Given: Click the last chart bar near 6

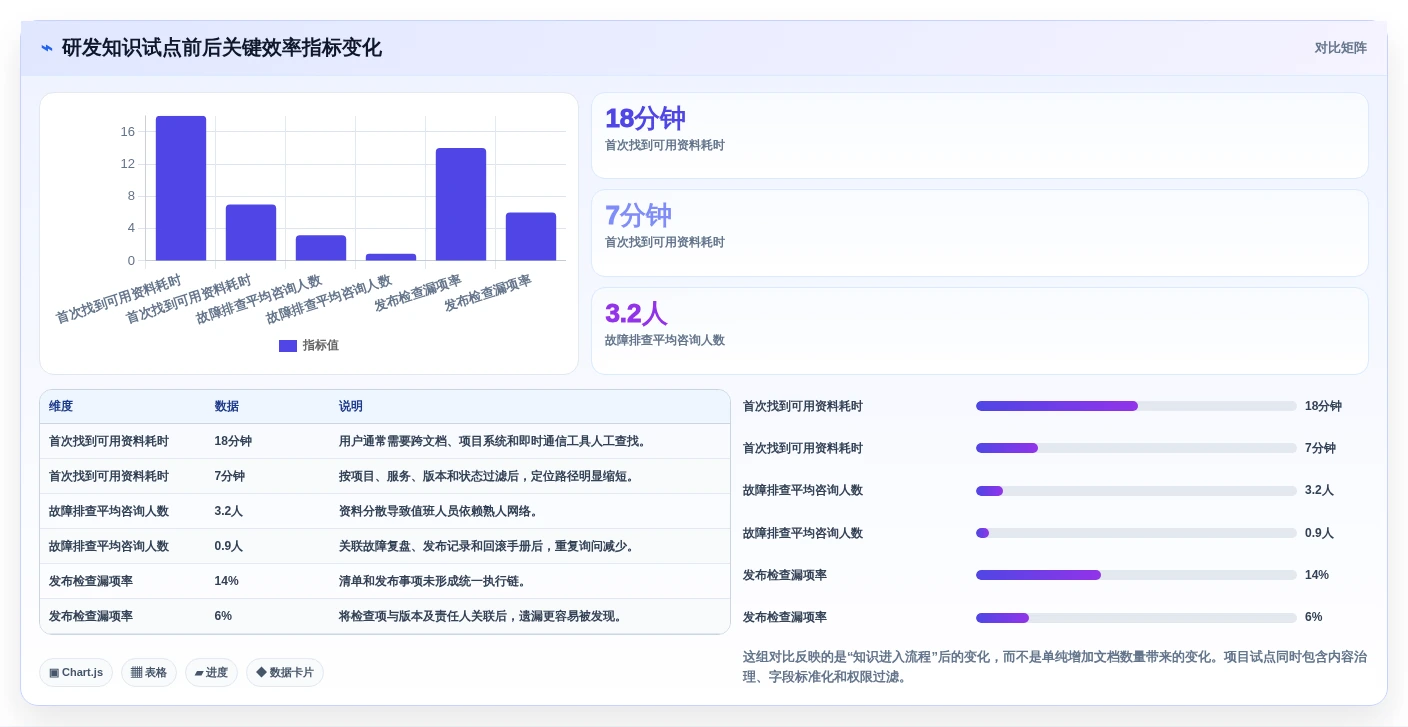Looking at the screenshot, I should coord(531,237).
